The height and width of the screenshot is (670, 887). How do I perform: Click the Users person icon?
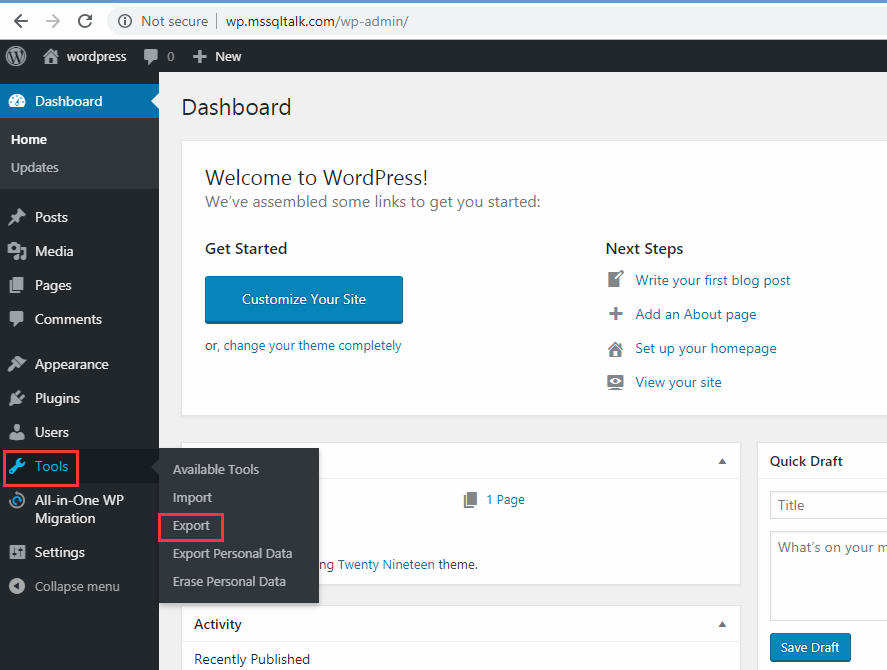pos(17,432)
